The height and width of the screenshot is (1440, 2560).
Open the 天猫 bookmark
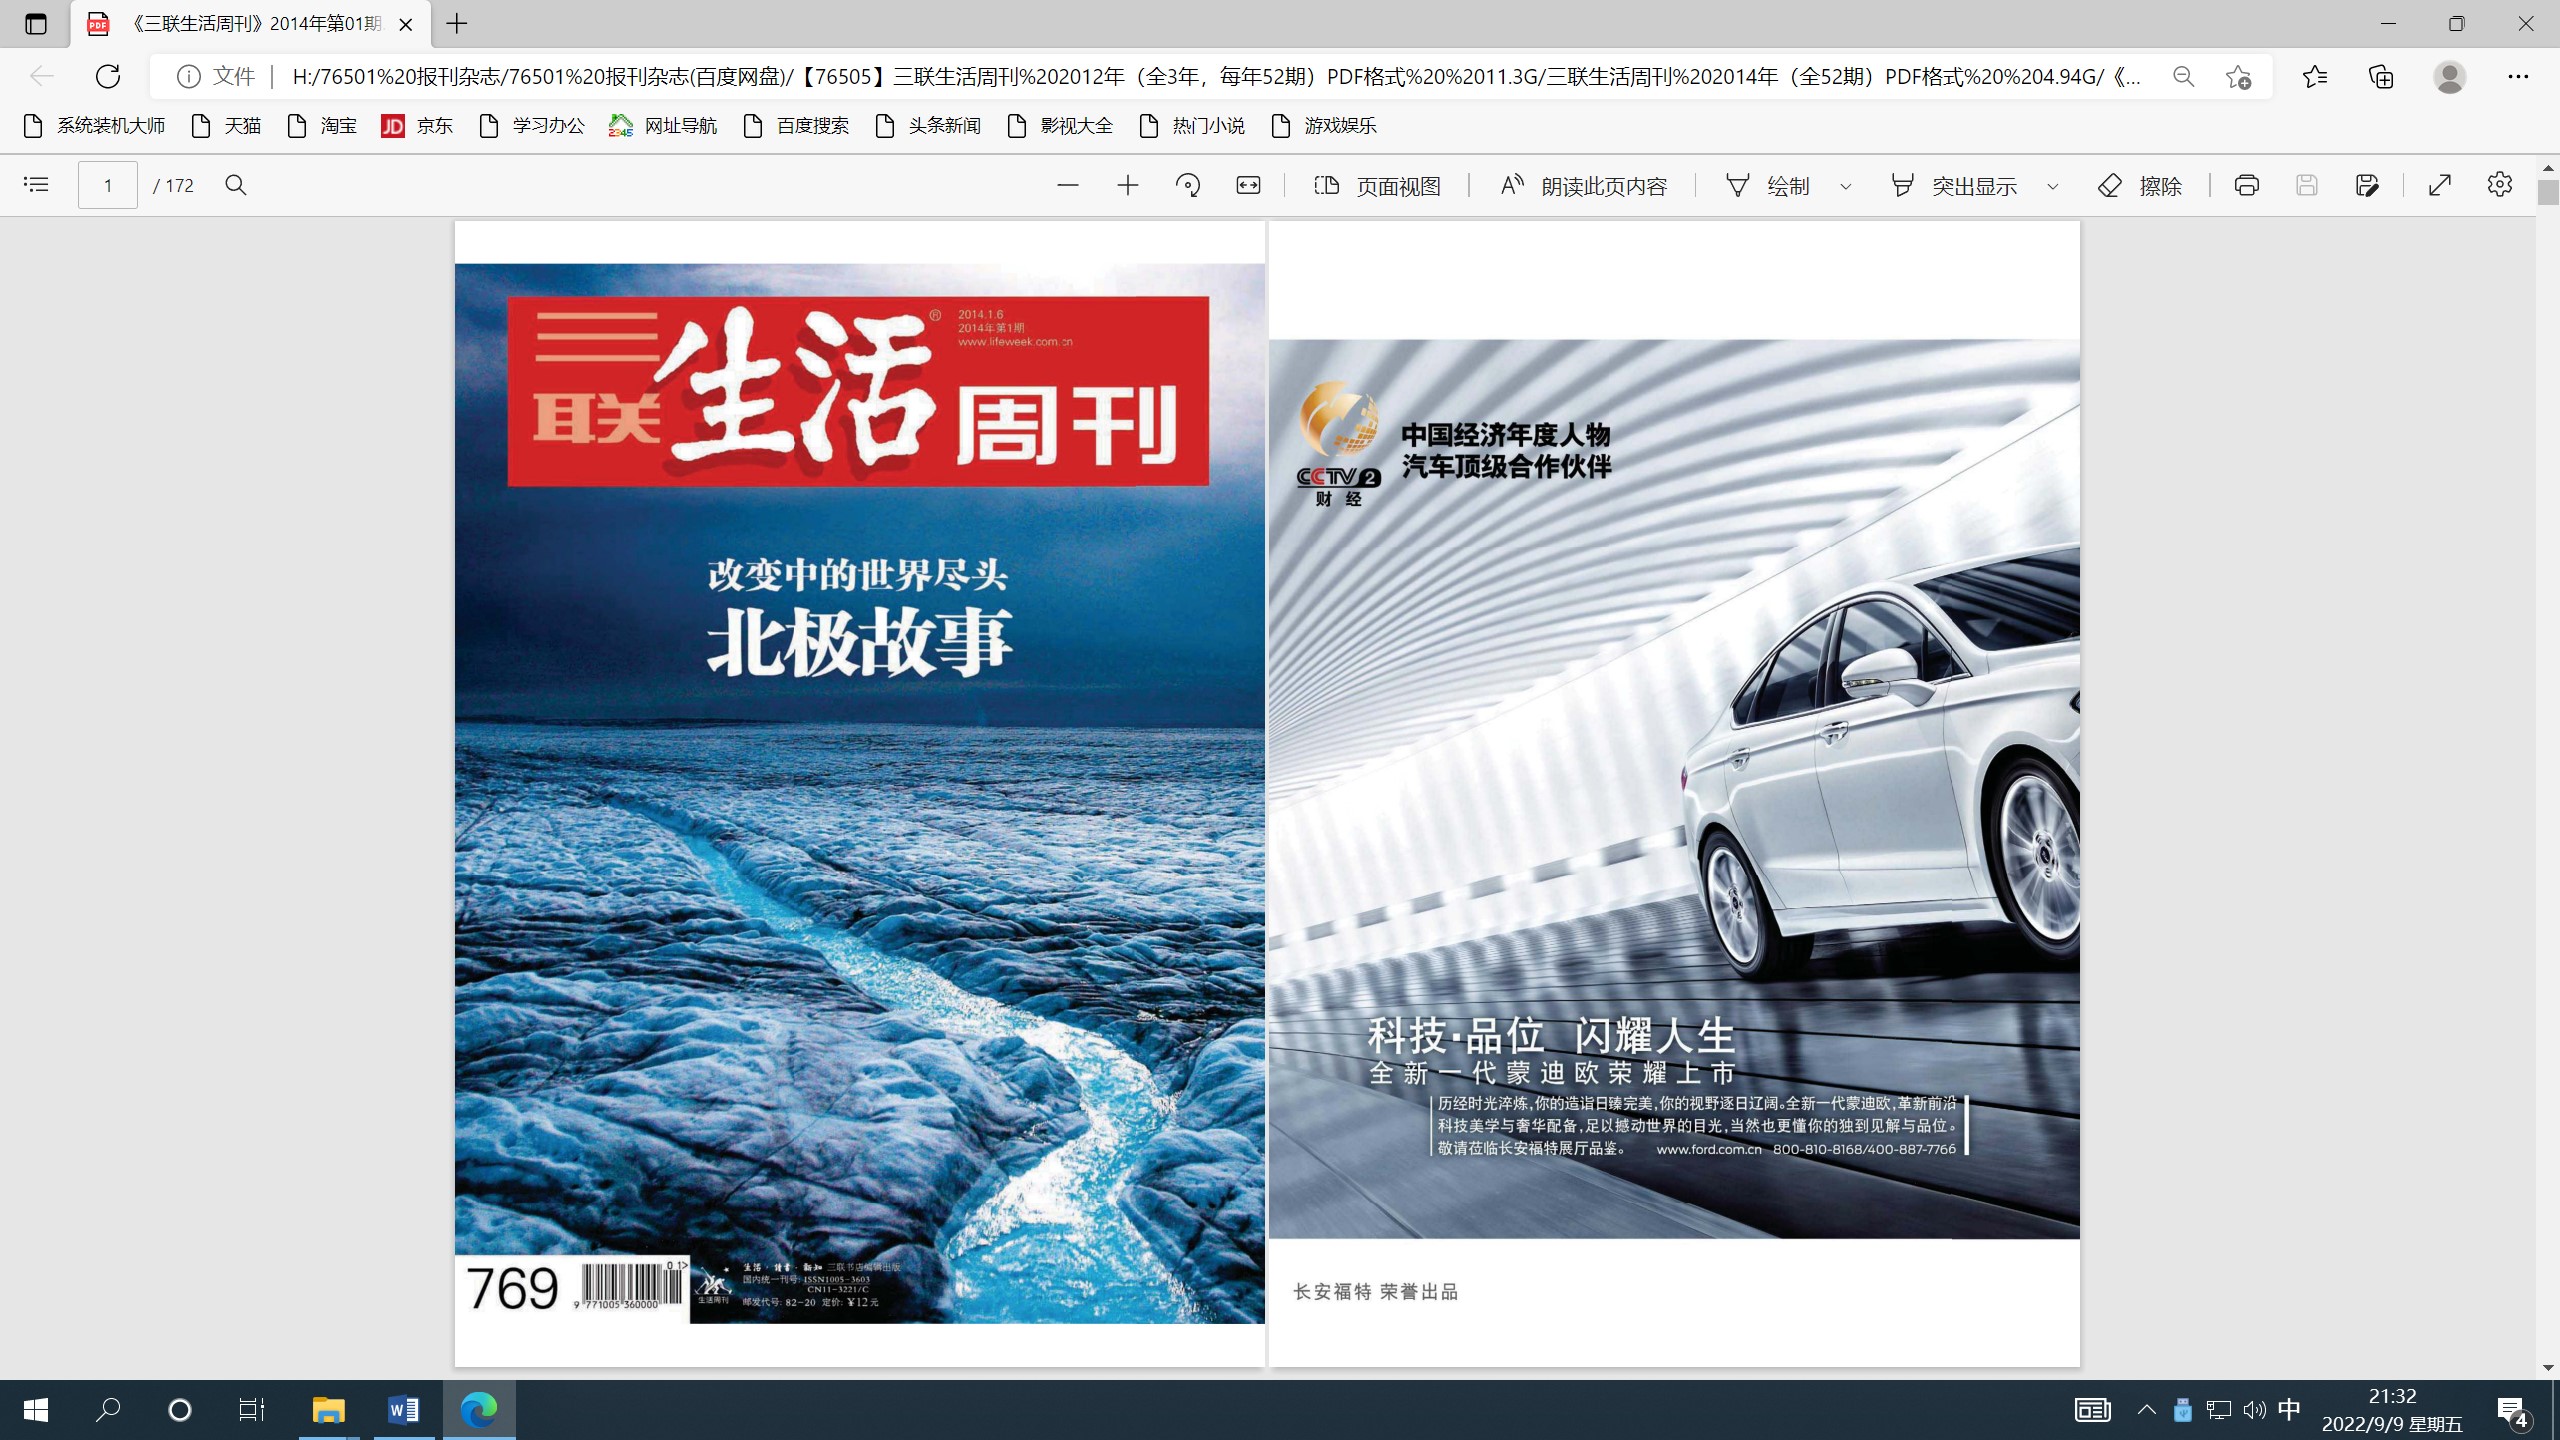[x=227, y=126]
